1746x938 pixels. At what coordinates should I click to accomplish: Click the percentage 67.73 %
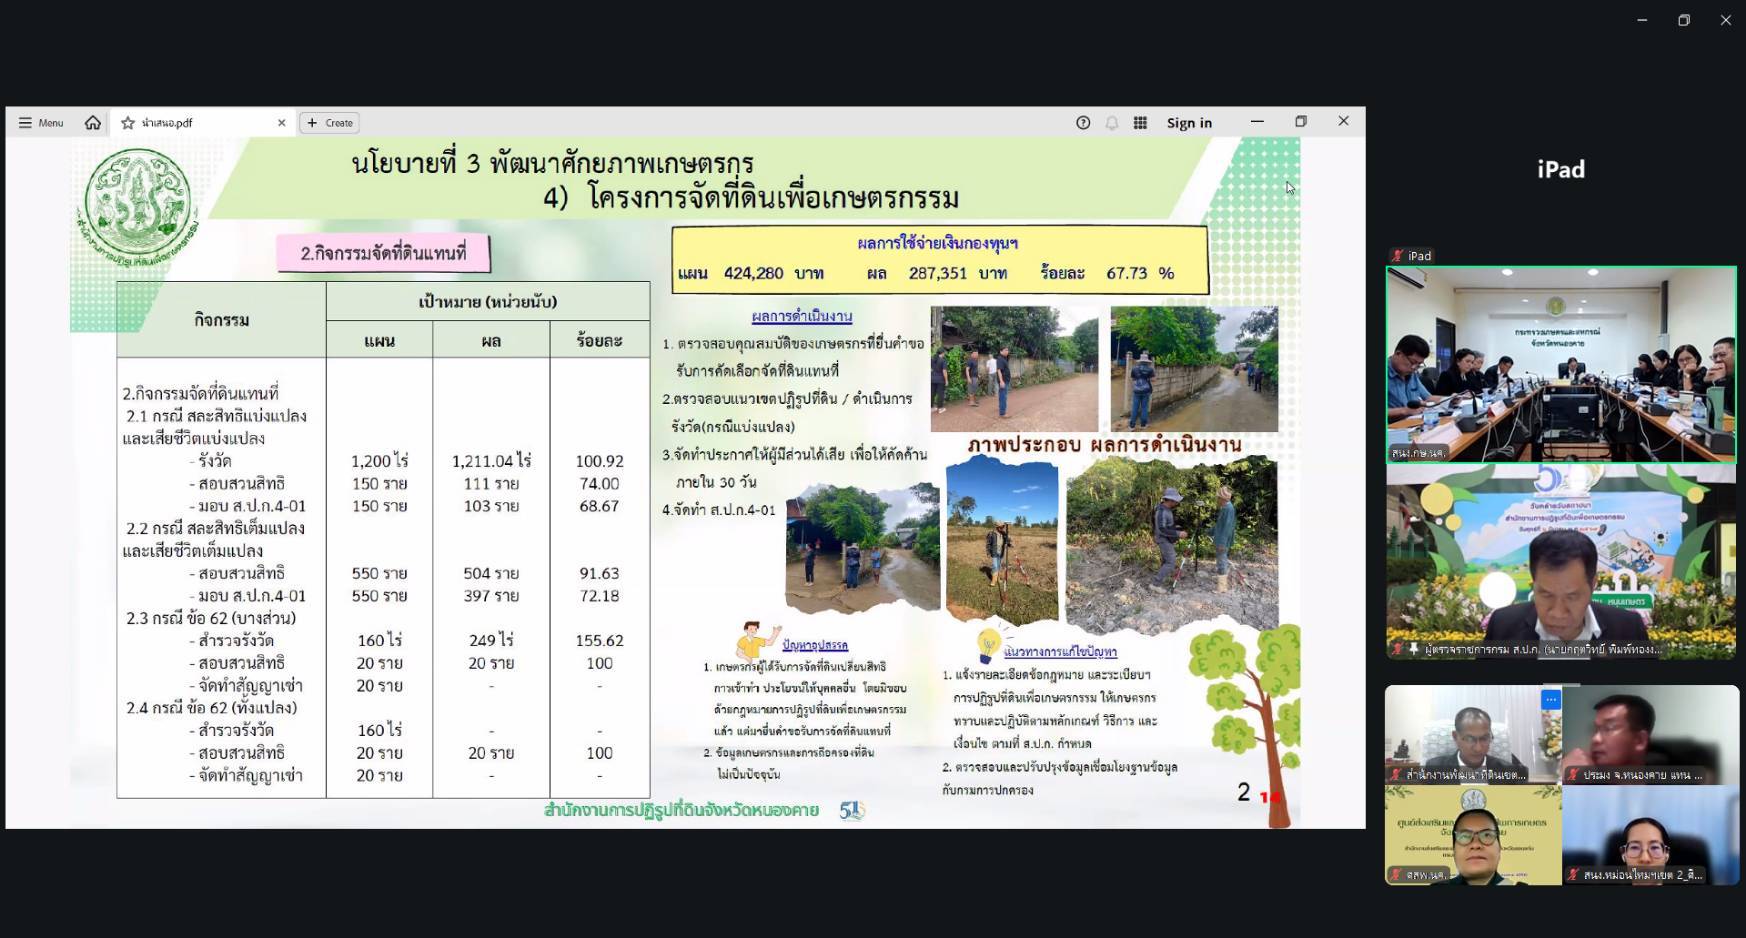1140,273
